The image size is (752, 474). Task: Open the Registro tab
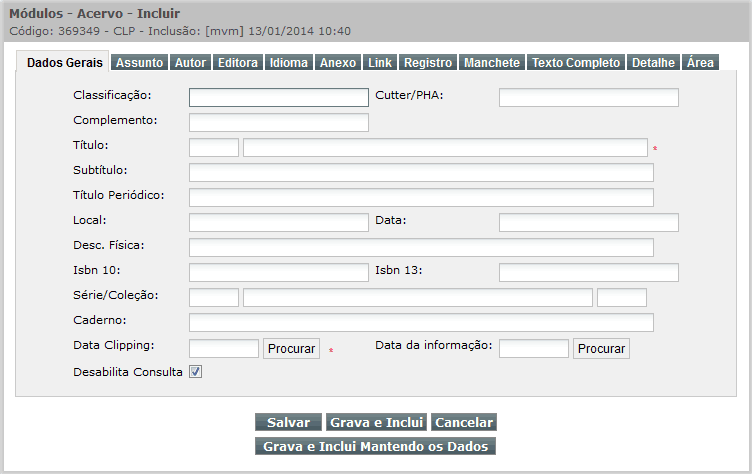click(428, 62)
